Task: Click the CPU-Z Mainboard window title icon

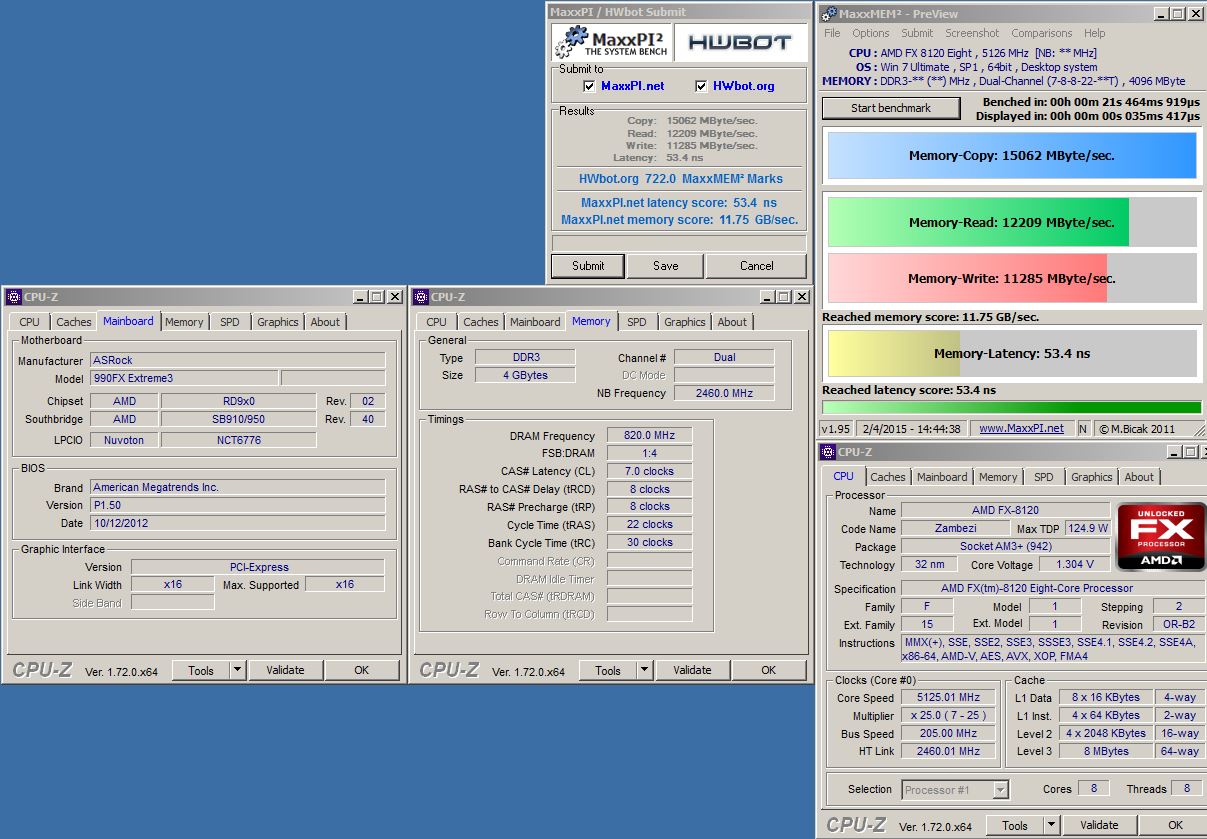Action: tap(14, 297)
